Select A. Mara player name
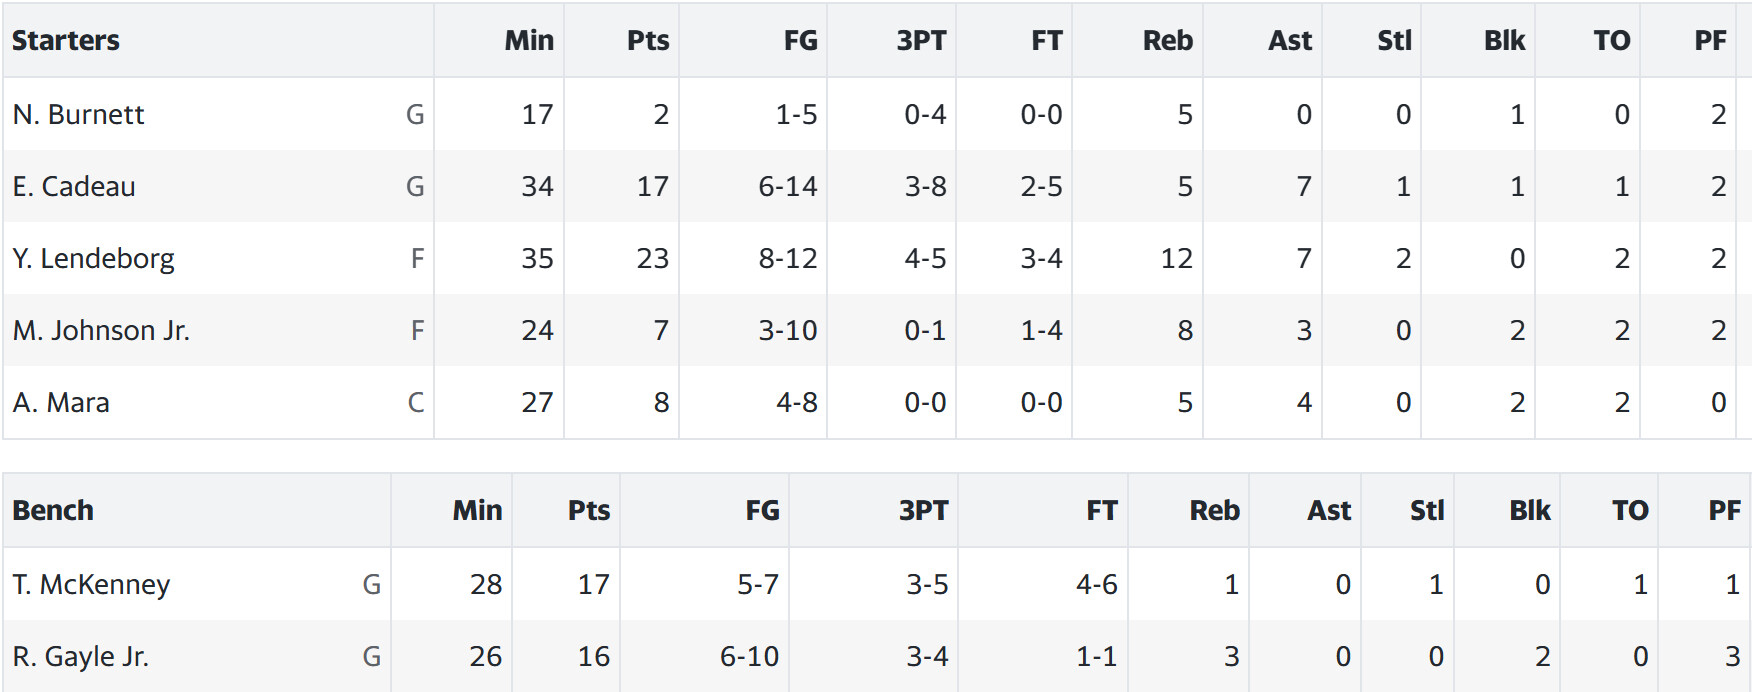Image resolution: width=1752 pixels, height=692 pixels. tap(61, 403)
